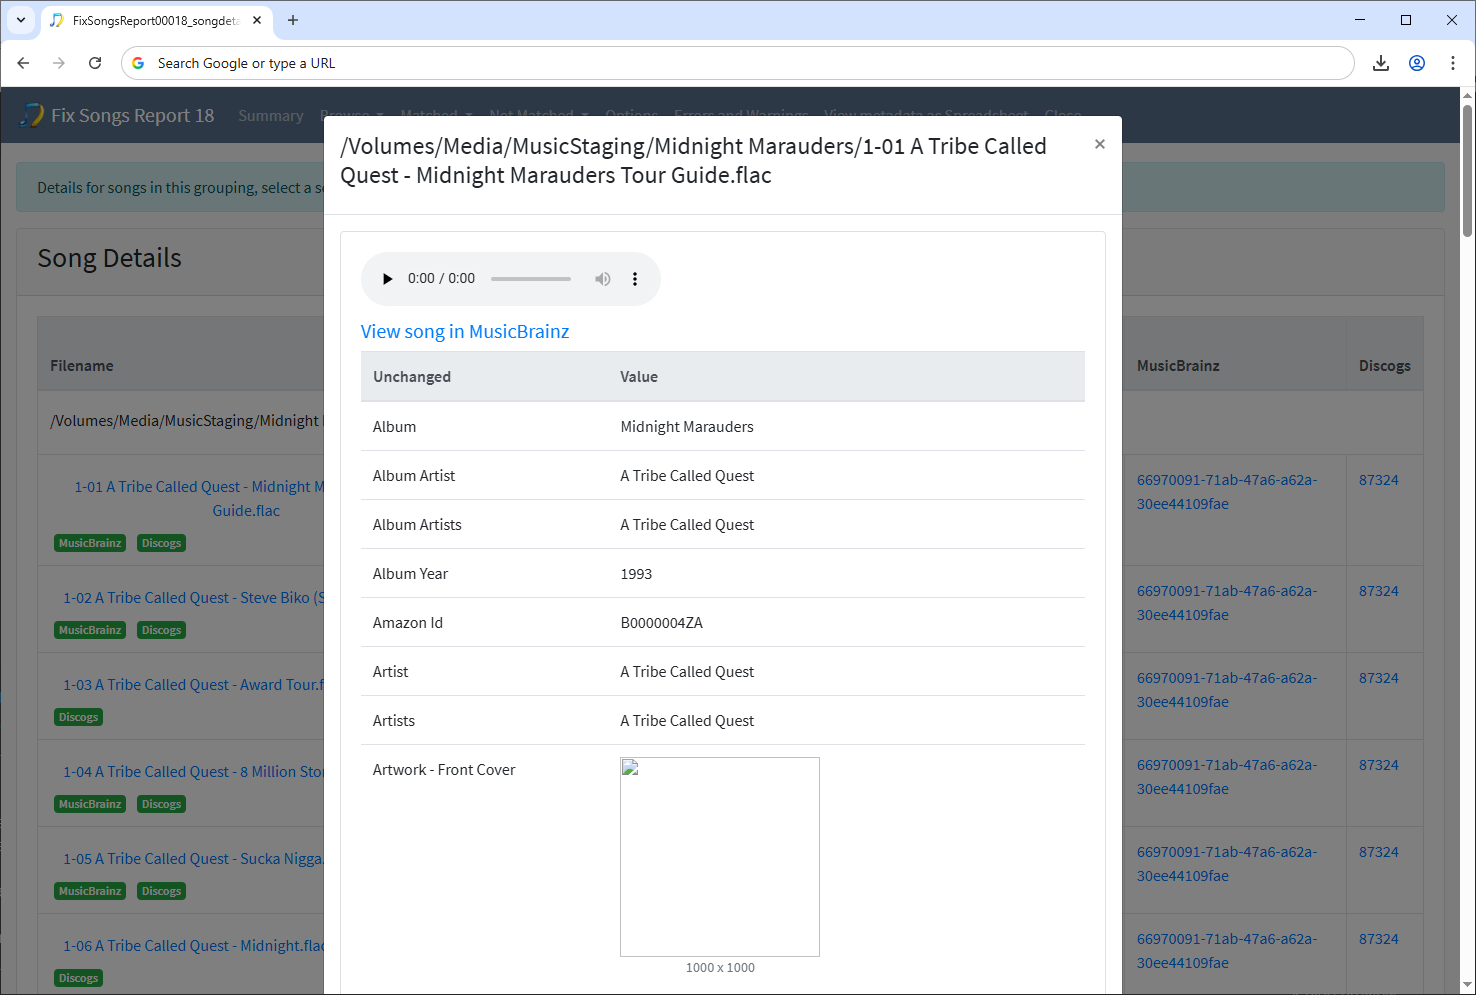Open Discogs 87324 link for track 1-06
1476x995 pixels.
click(1378, 939)
